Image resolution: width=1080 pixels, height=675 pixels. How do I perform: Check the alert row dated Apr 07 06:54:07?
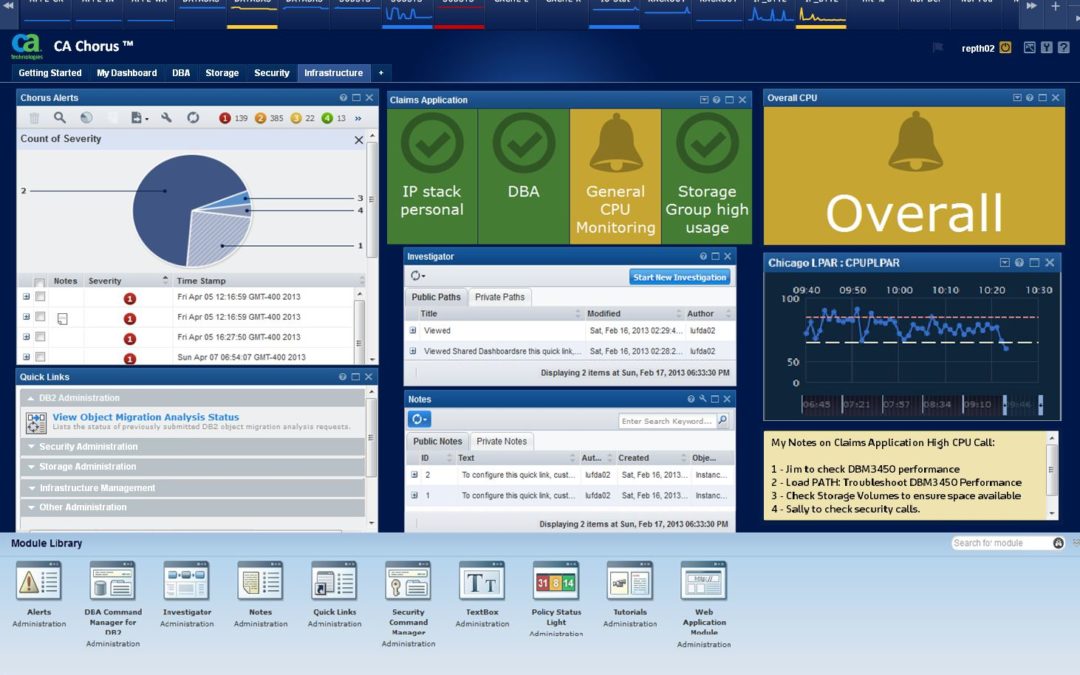tap(40, 357)
